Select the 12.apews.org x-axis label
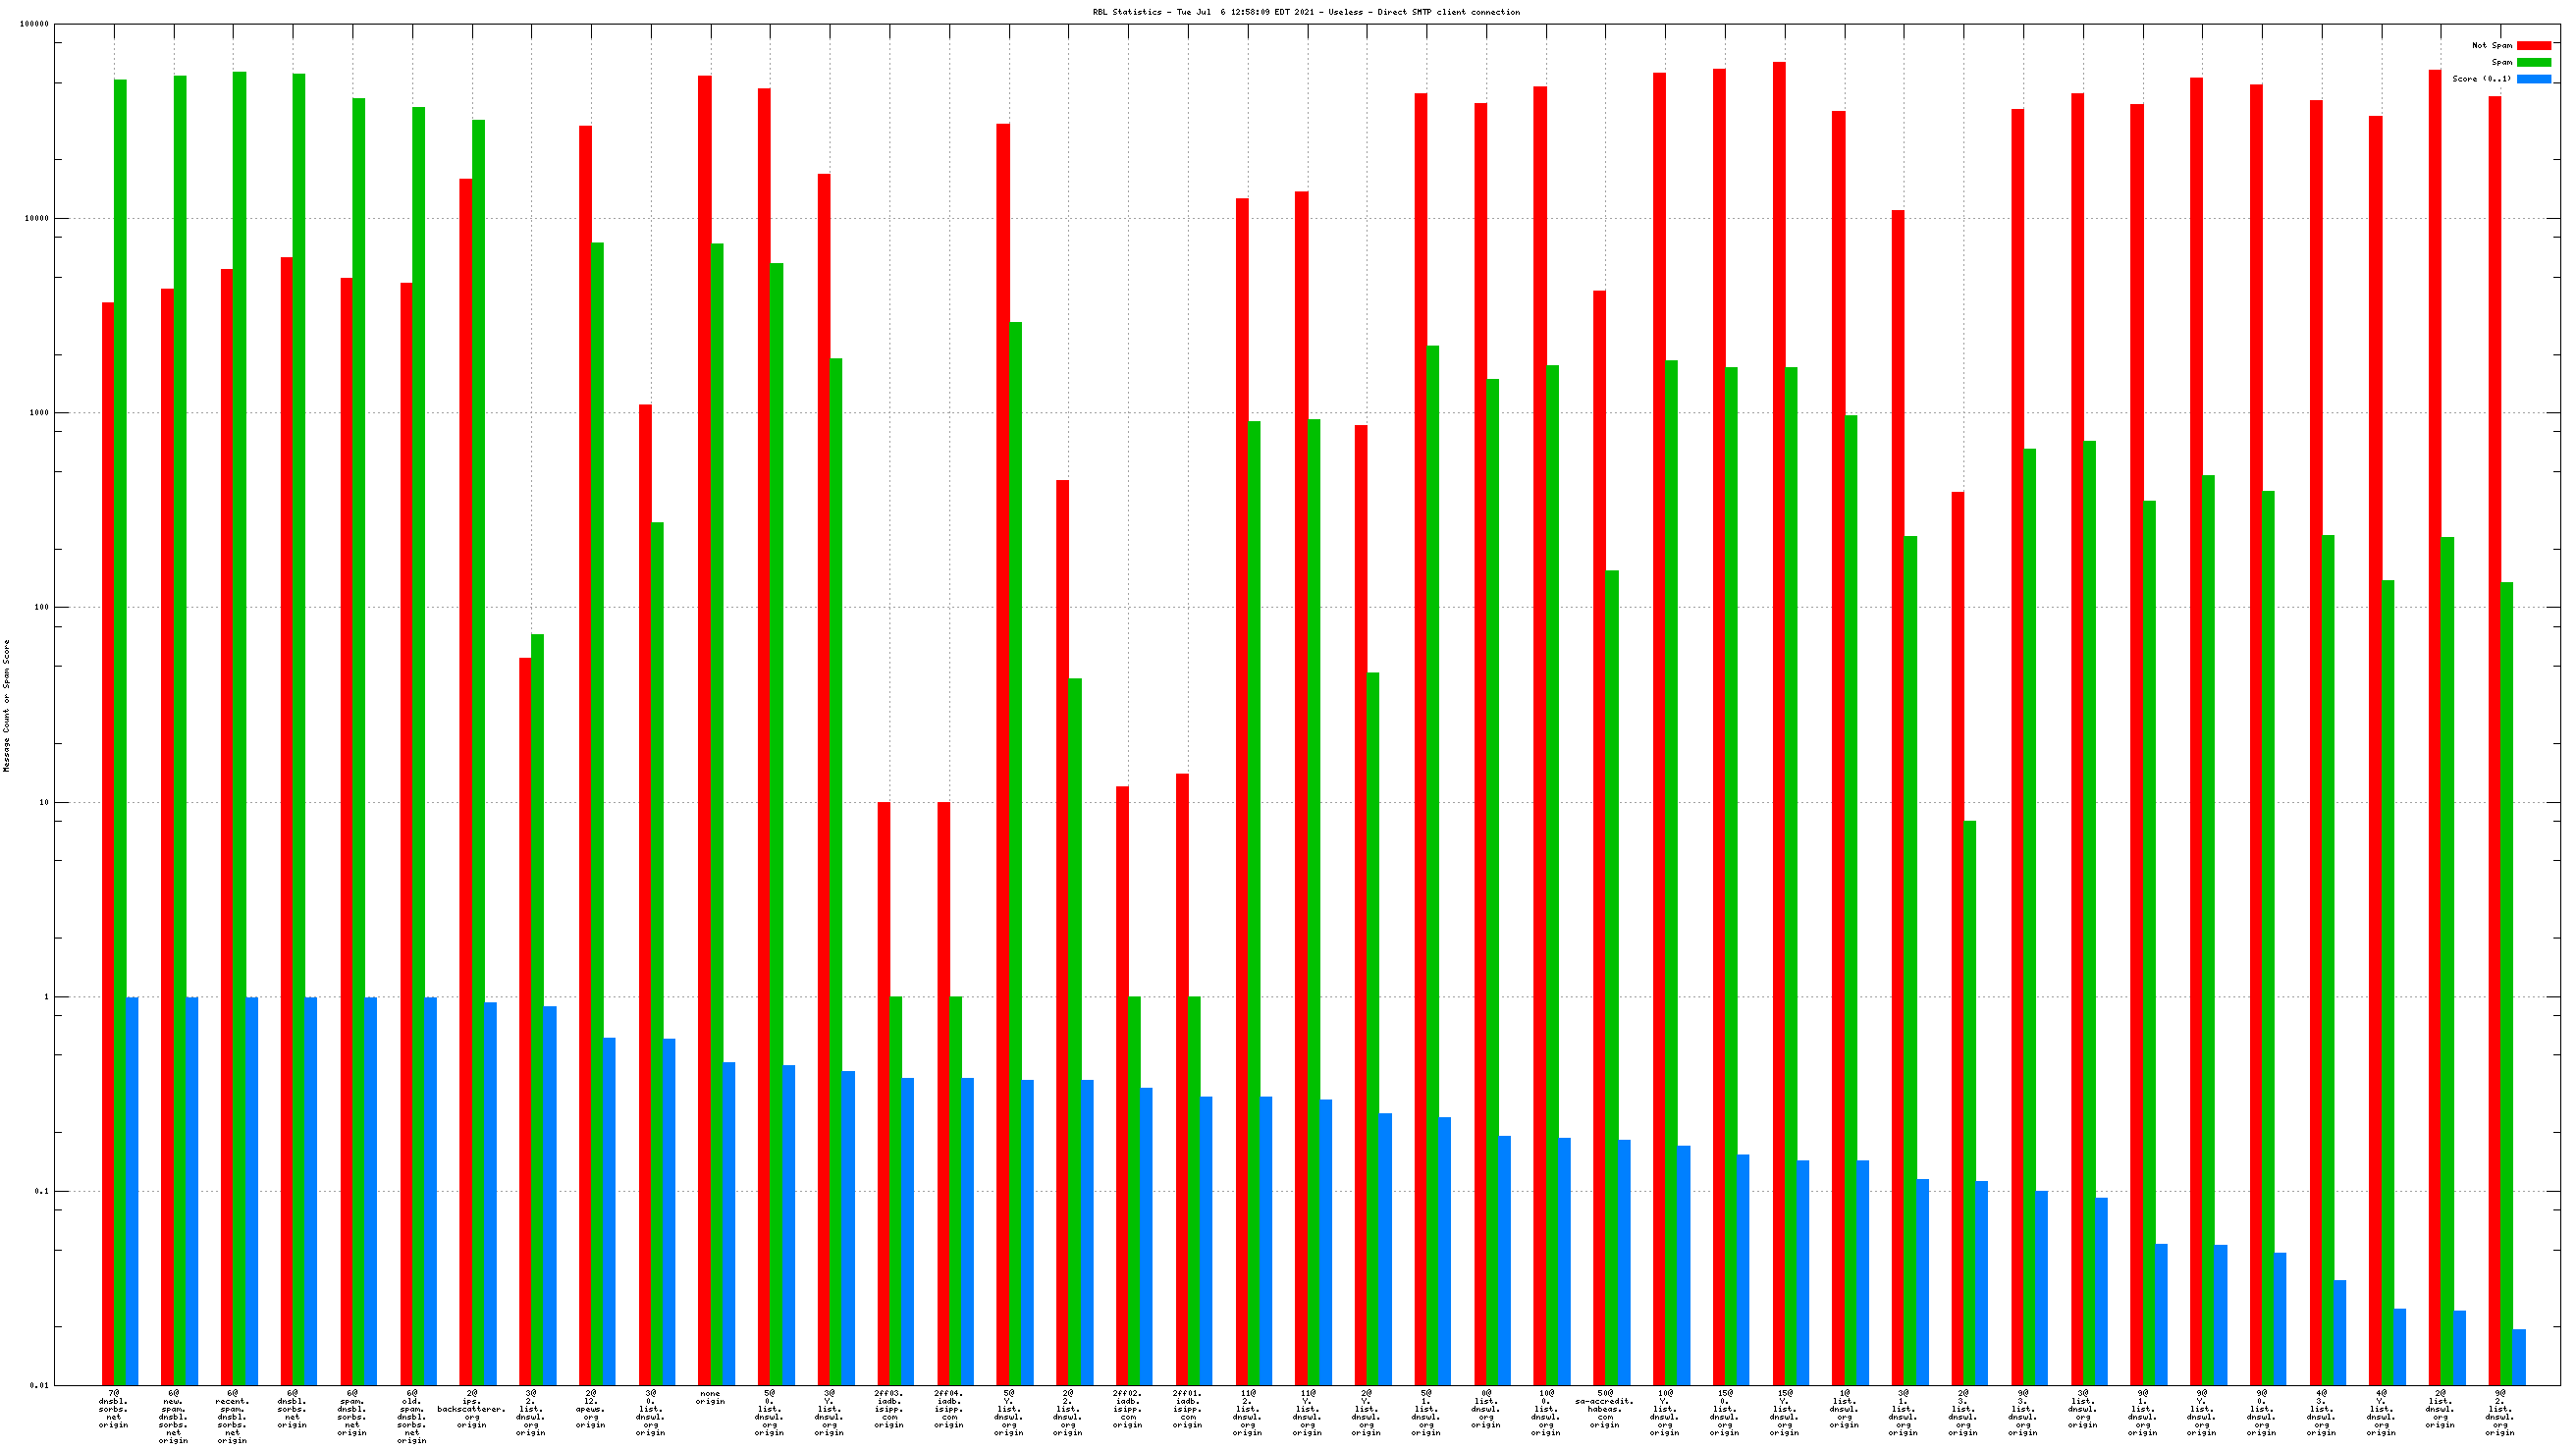 point(591,1409)
